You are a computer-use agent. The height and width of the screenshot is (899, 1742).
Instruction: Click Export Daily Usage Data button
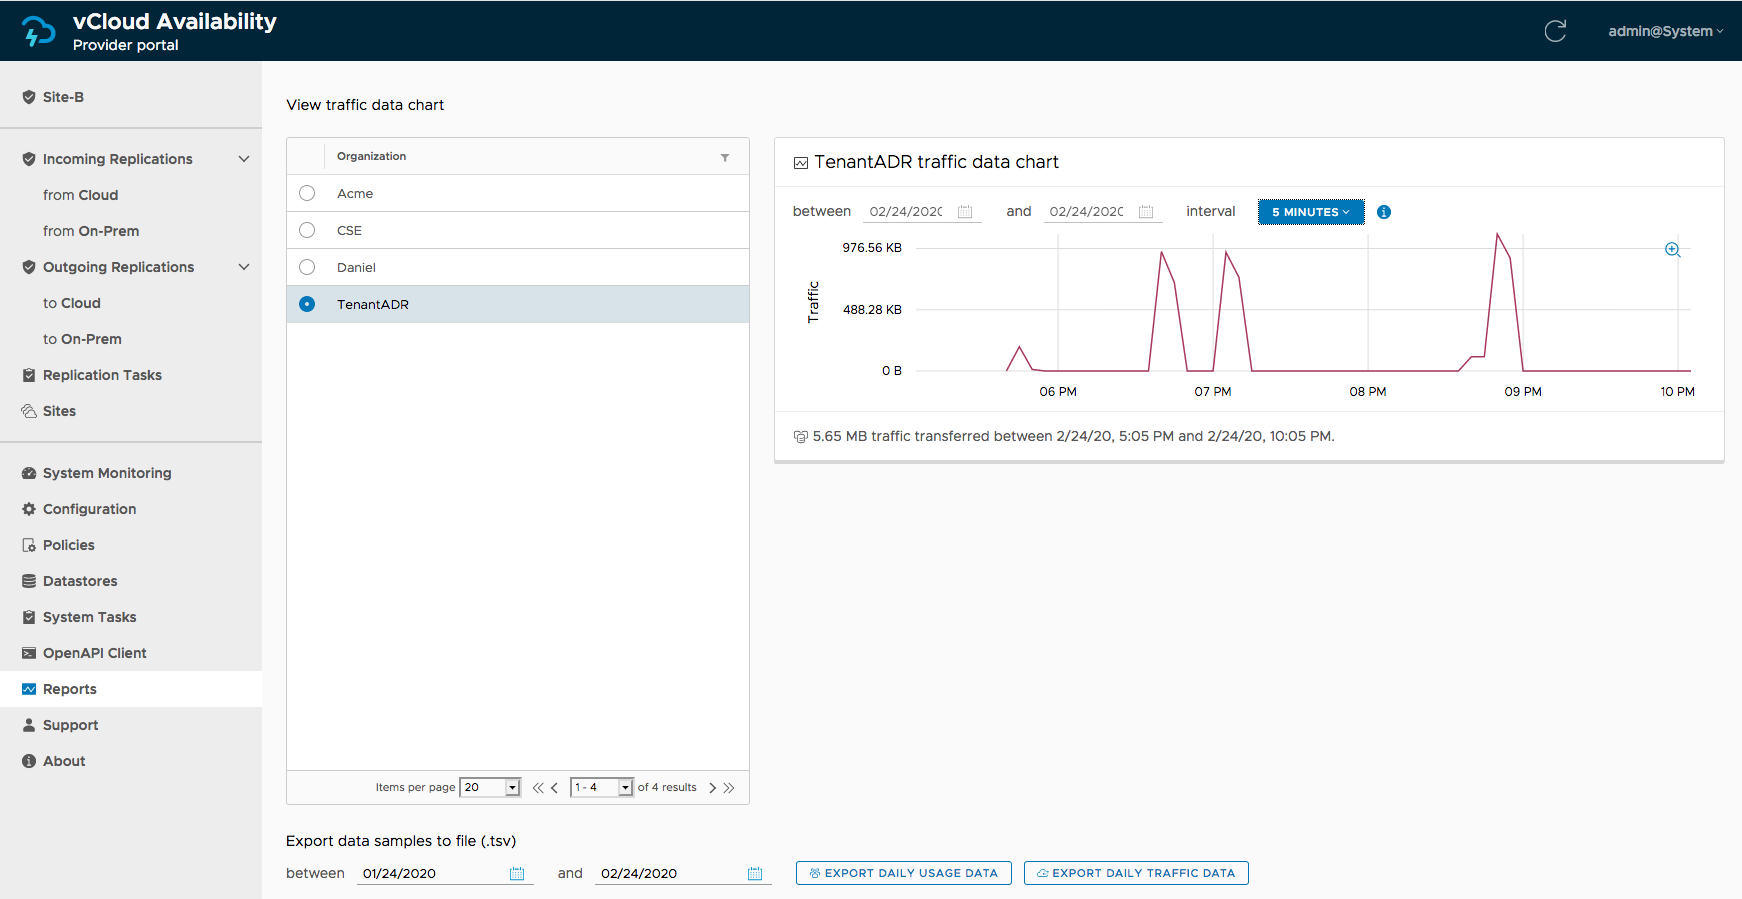pos(903,873)
